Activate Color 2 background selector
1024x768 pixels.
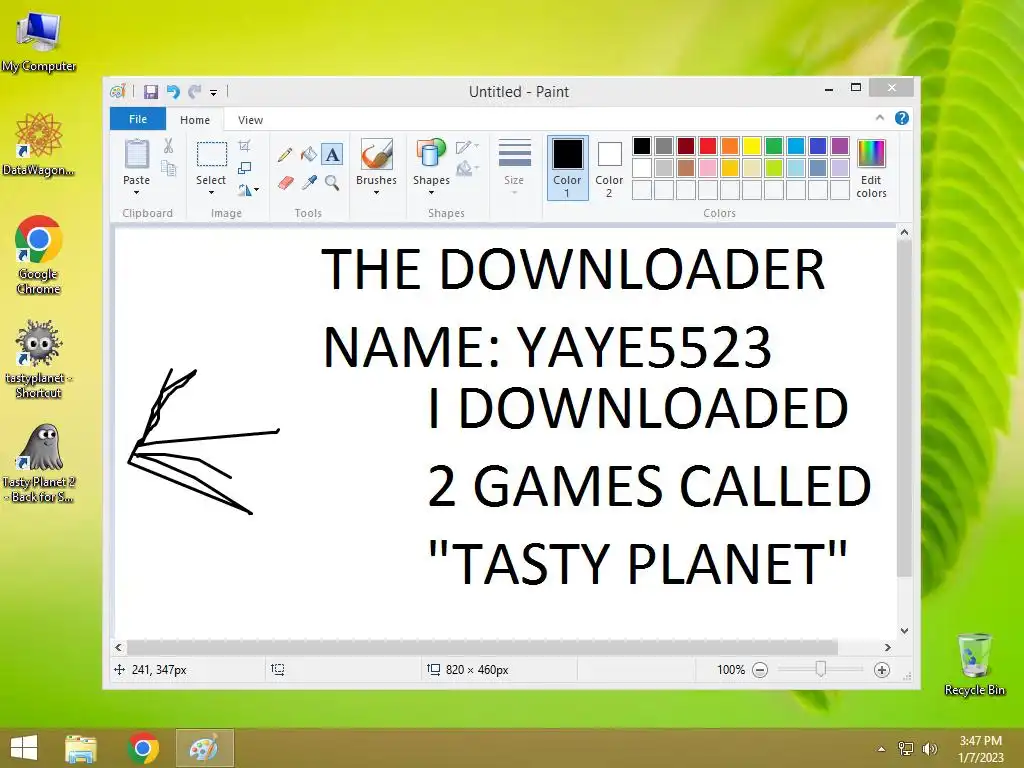pyautogui.click(x=609, y=167)
